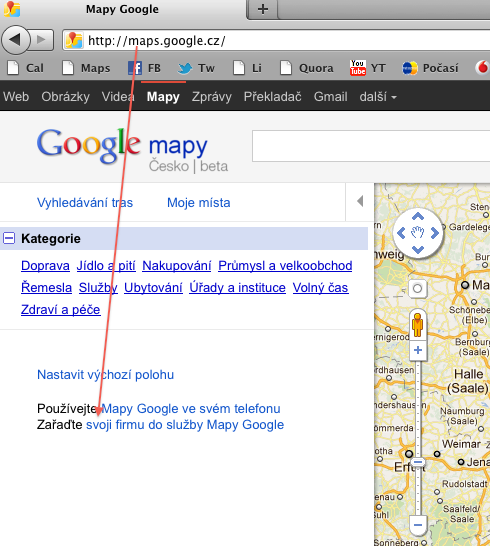490x546 pixels.
Task: Open the Služby category
Action: (98, 288)
